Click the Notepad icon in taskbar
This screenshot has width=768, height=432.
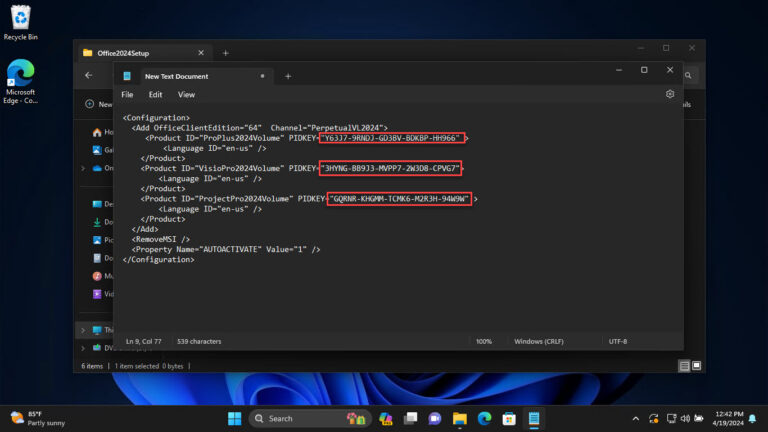pyautogui.click(x=534, y=418)
